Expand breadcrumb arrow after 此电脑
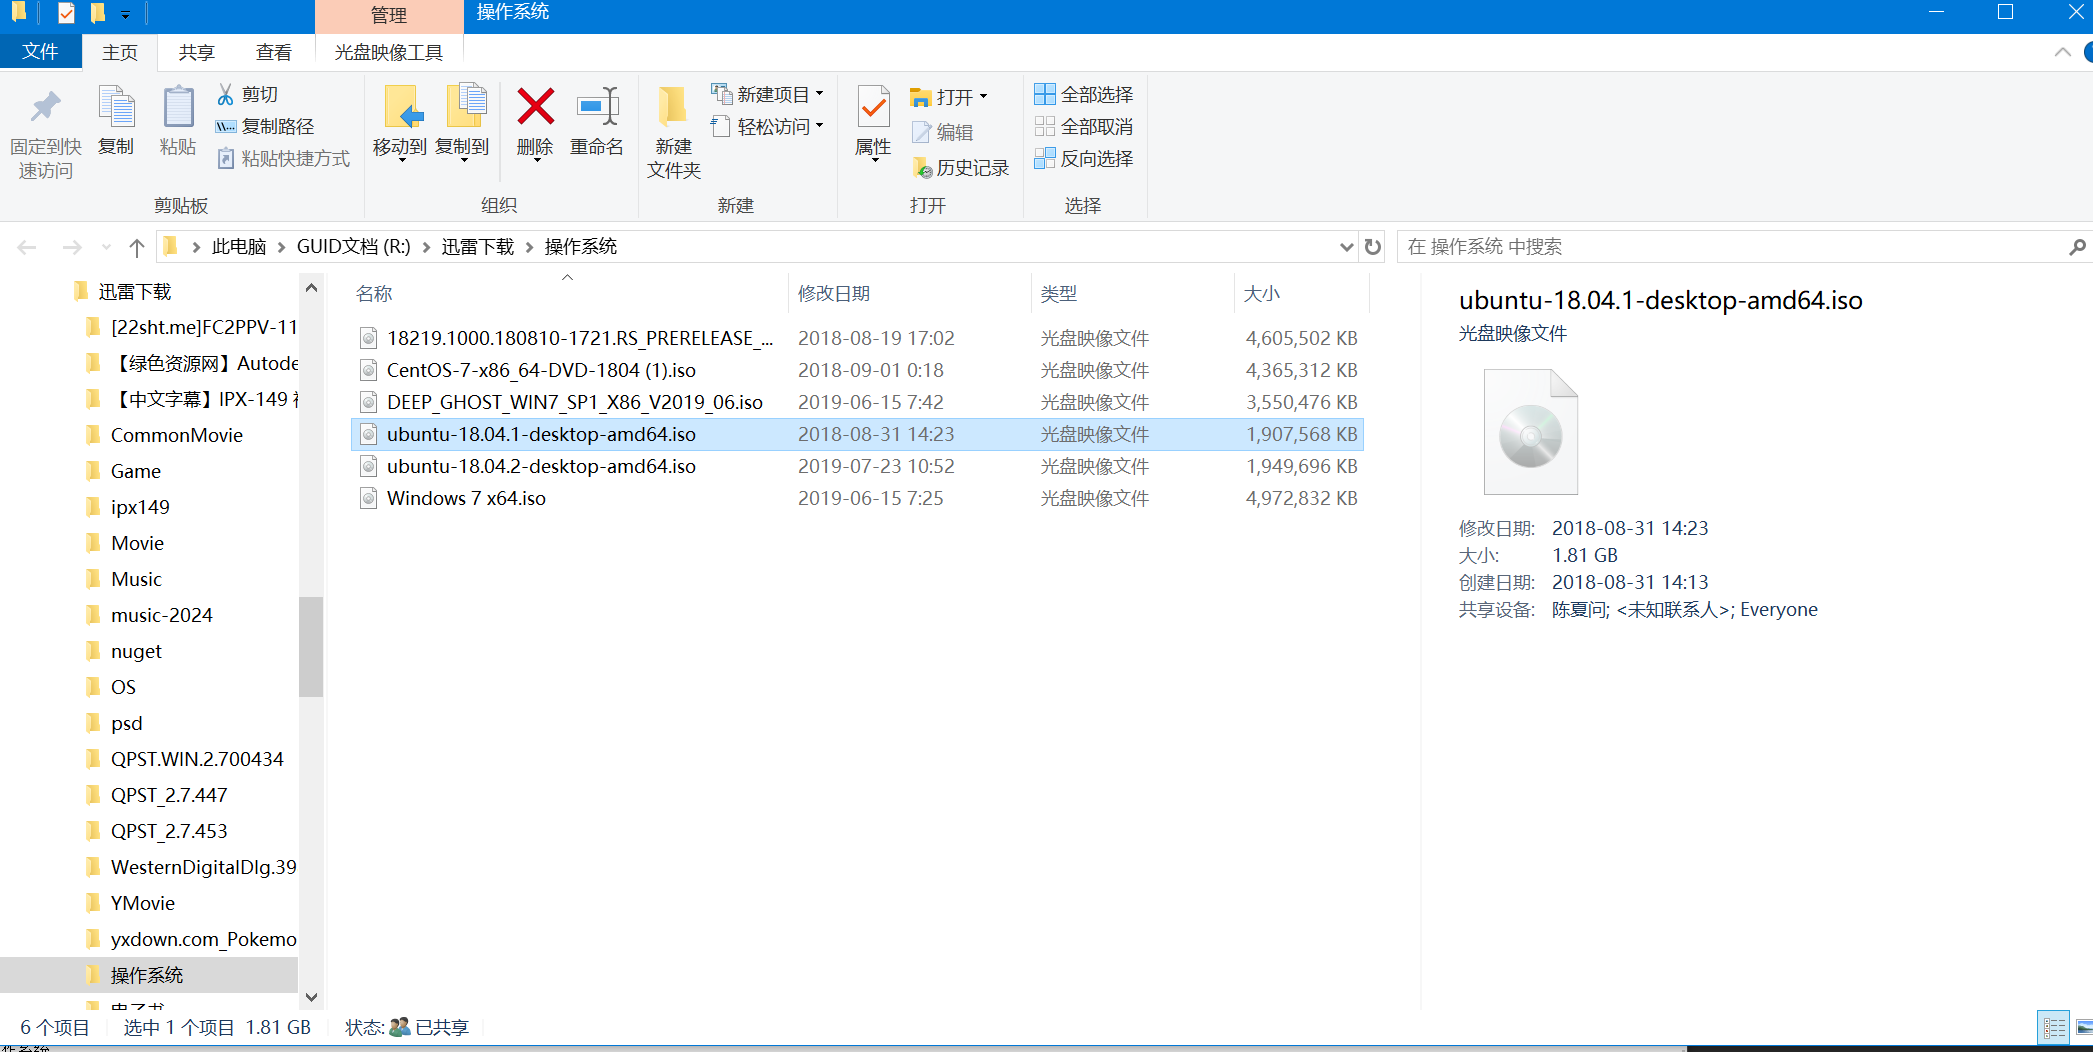The image size is (2093, 1052). tap(281, 247)
